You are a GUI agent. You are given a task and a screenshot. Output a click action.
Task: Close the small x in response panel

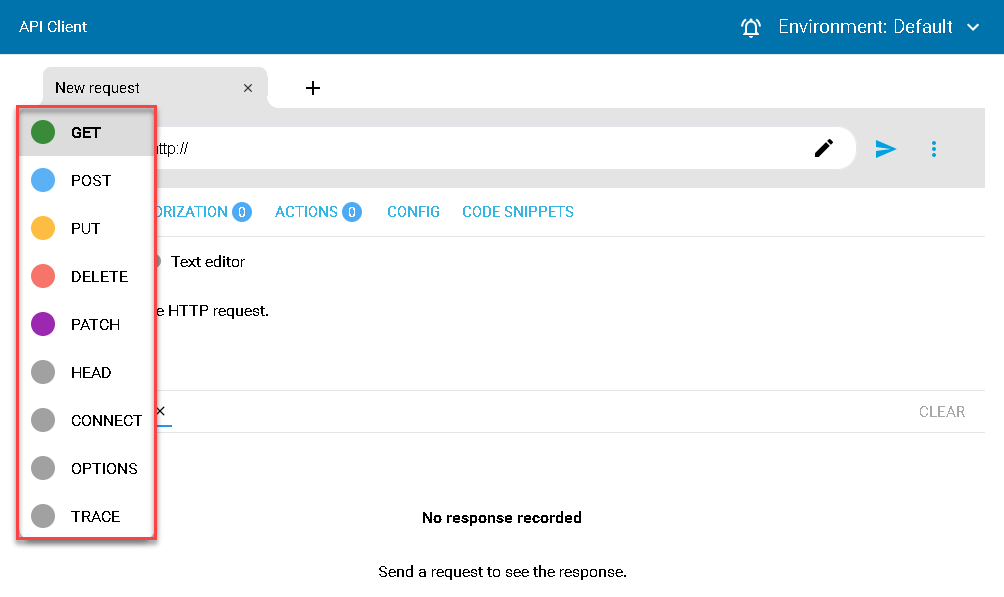pos(161,411)
